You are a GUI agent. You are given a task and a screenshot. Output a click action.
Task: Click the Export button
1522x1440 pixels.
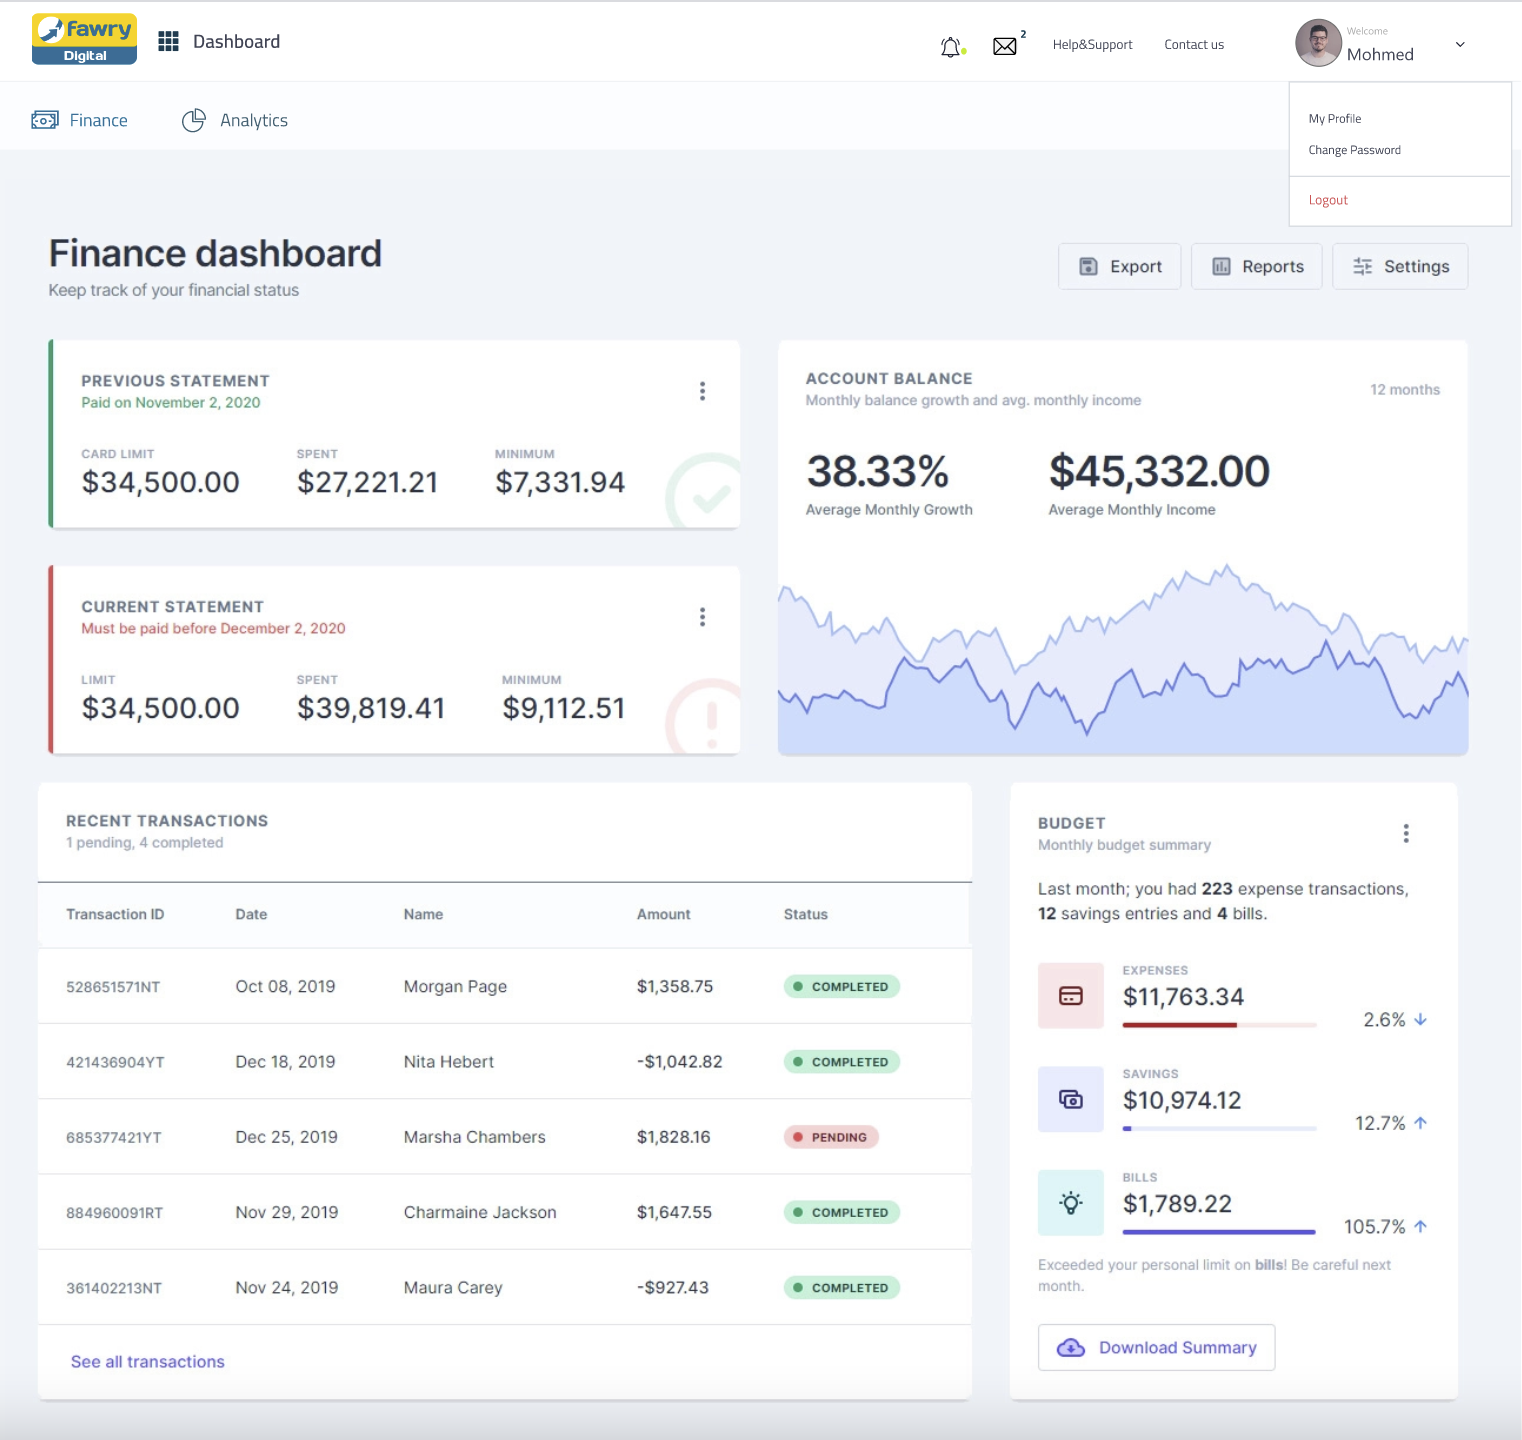click(1119, 266)
